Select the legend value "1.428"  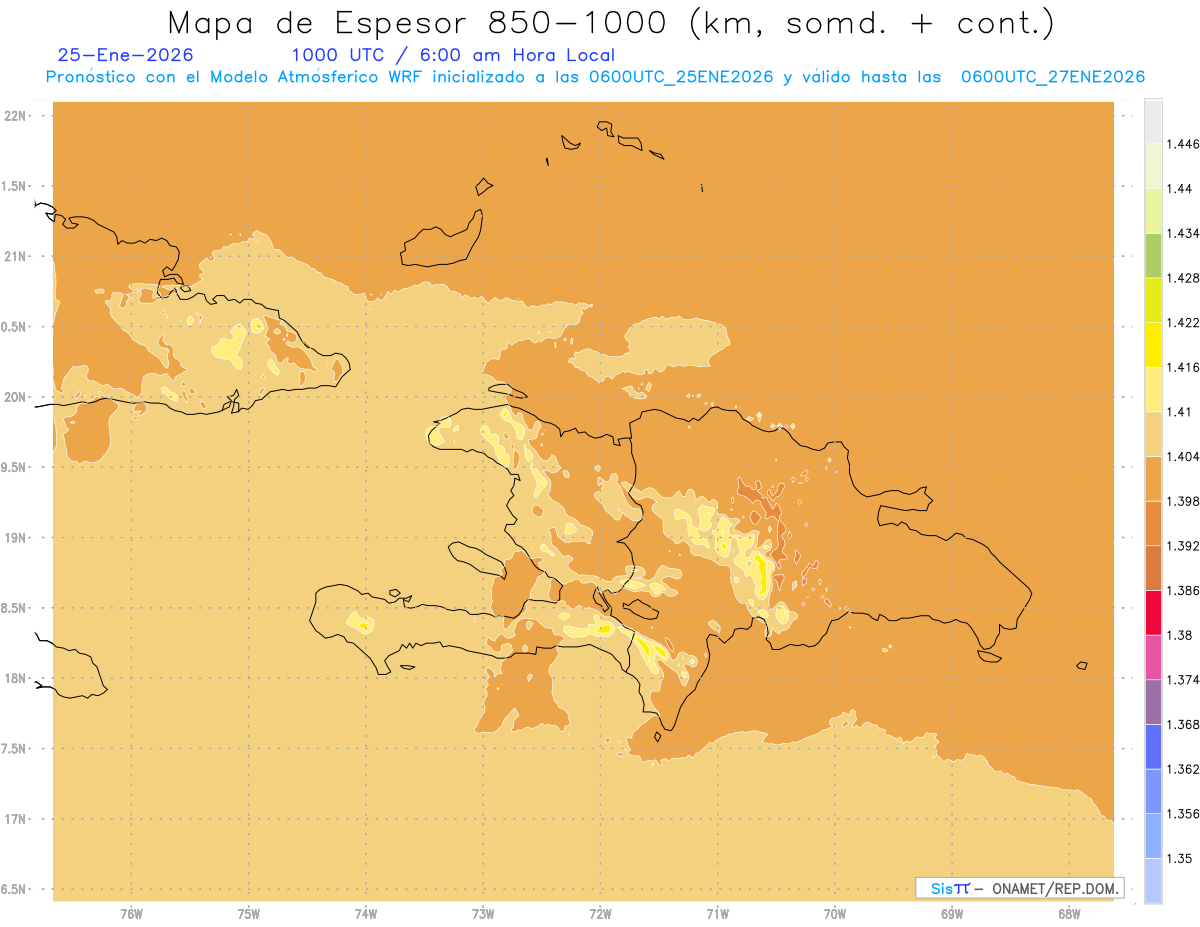[1183, 278]
